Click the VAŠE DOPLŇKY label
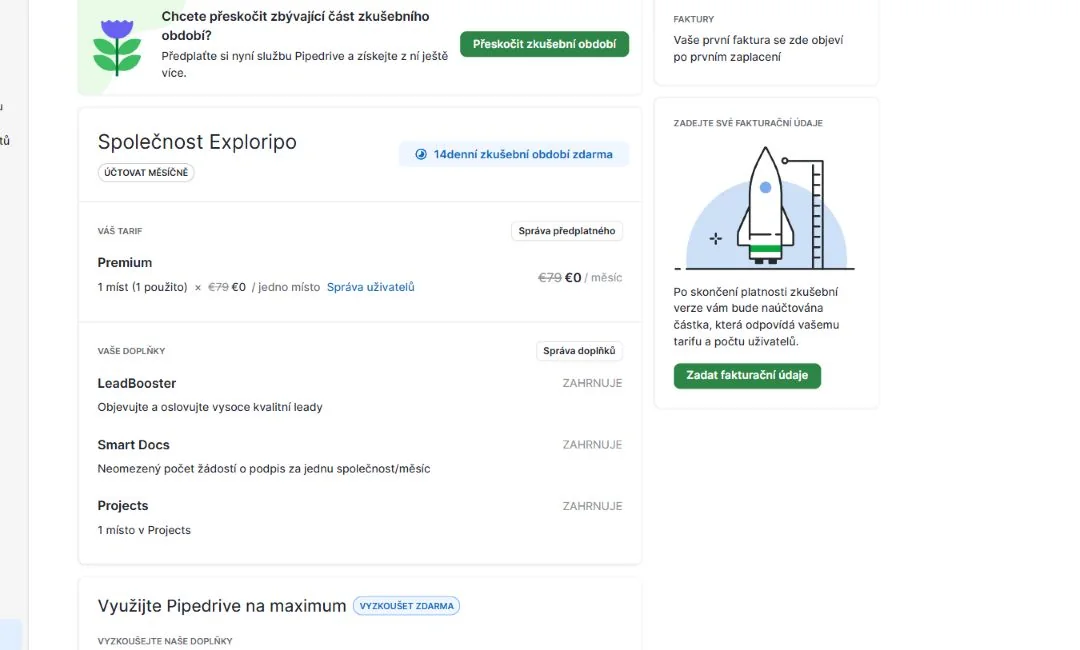The width and height of the screenshot is (1080, 650). (132, 351)
